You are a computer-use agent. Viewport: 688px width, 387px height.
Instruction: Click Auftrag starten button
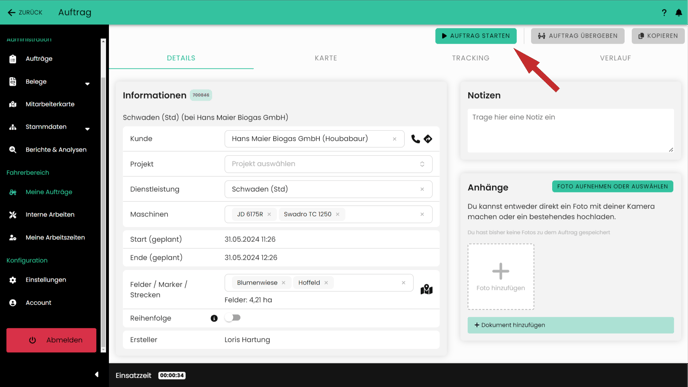click(x=476, y=36)
